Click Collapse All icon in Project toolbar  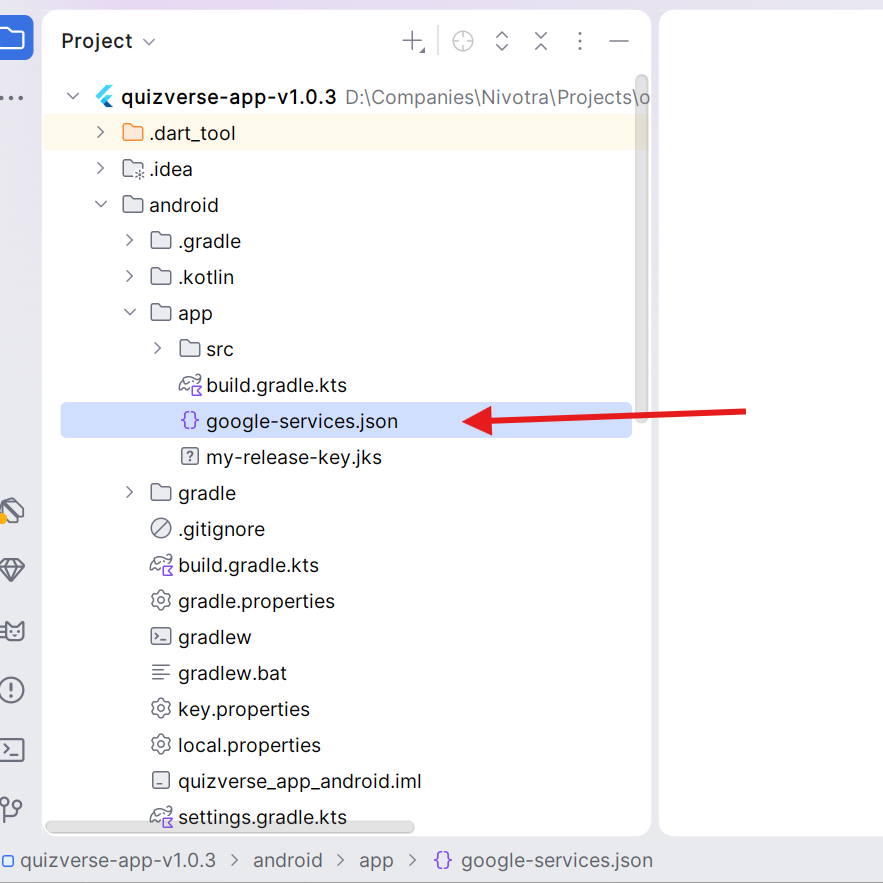(x=541, y=42)
